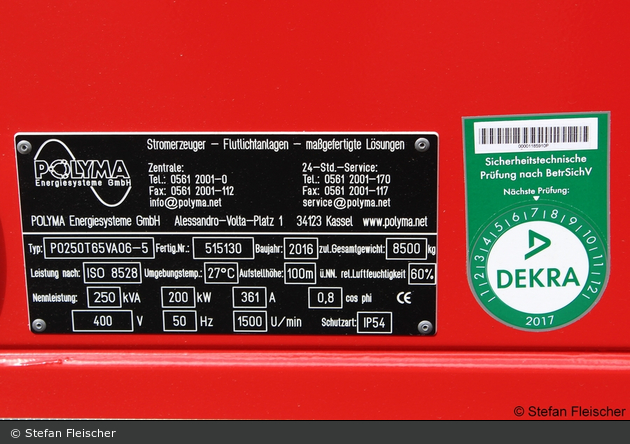
Task: Select speed value '1500' U/min
Action: [250, 321]
